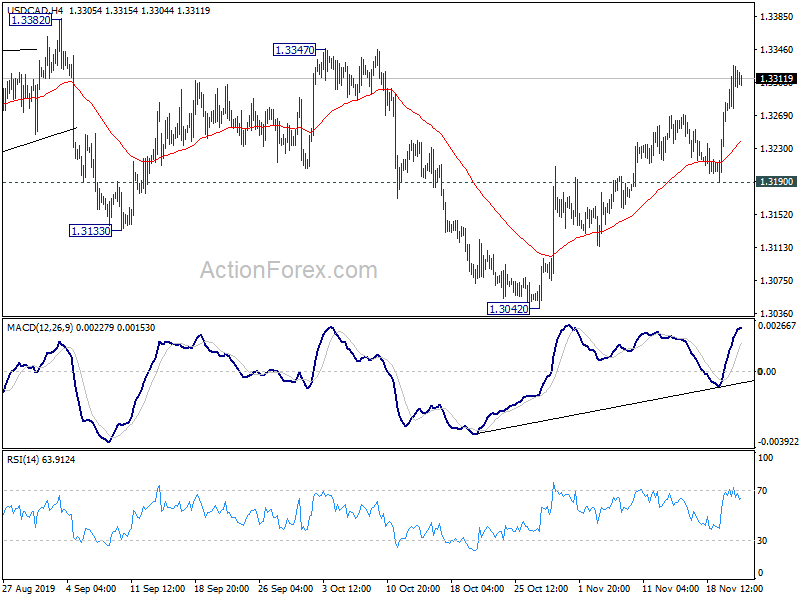Click the 11 Sep 12:00 time label
Image resolution: width=800 pixels, height=600 pixels.
[157, 588]
